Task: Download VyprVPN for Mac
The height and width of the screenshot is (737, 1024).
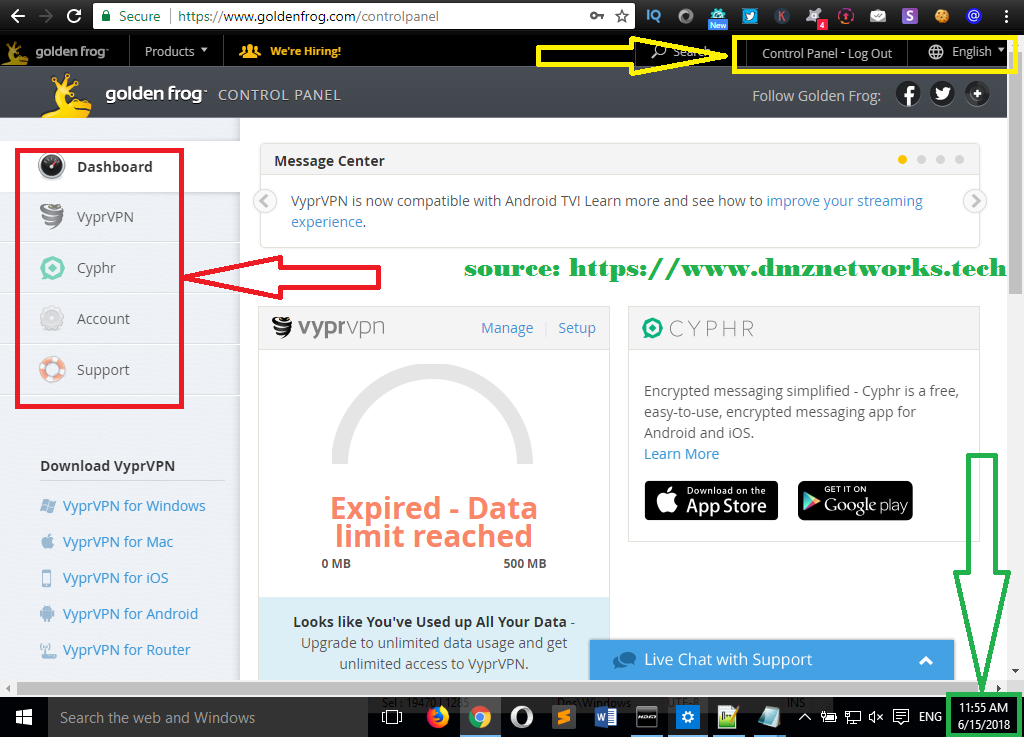Action: click(118, 542)
